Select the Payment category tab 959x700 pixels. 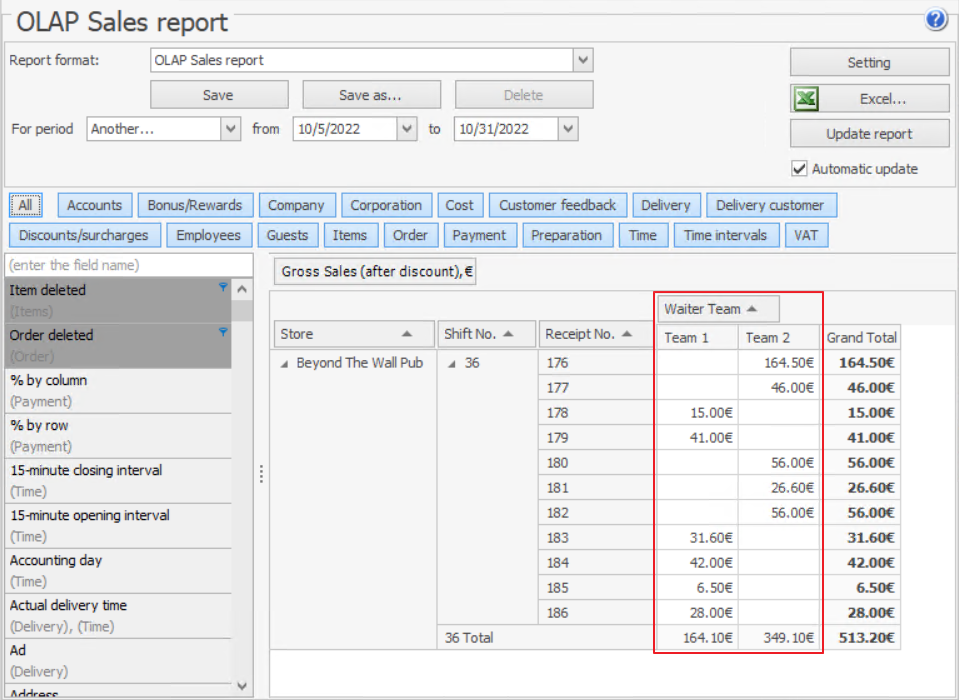coord(479,235)
